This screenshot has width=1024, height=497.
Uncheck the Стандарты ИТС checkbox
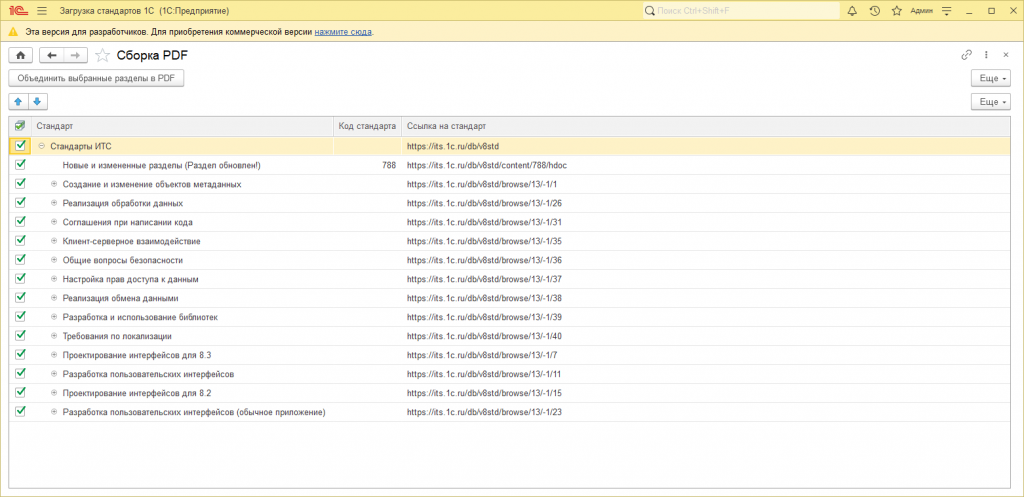[x=20, y=146]
